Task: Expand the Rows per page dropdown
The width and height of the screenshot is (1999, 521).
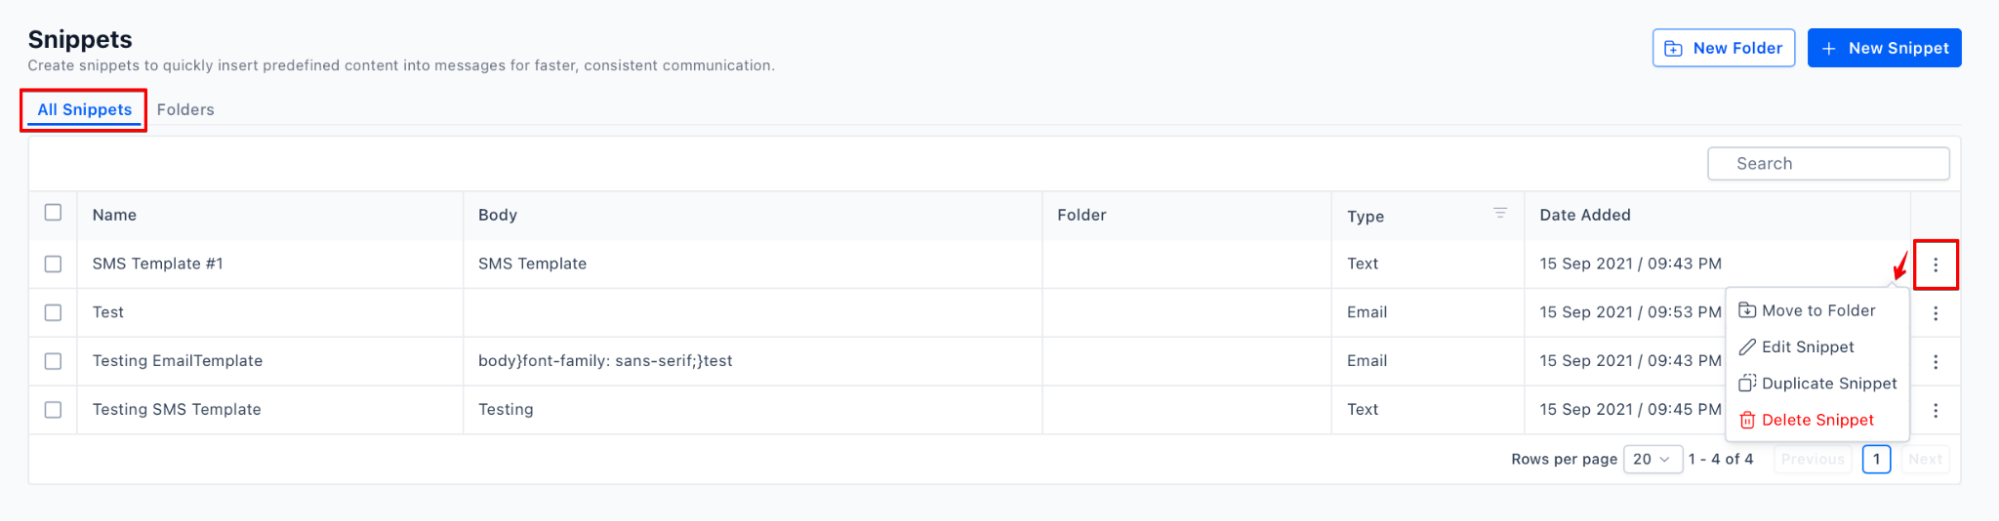Action: (x=1652, y=459)
